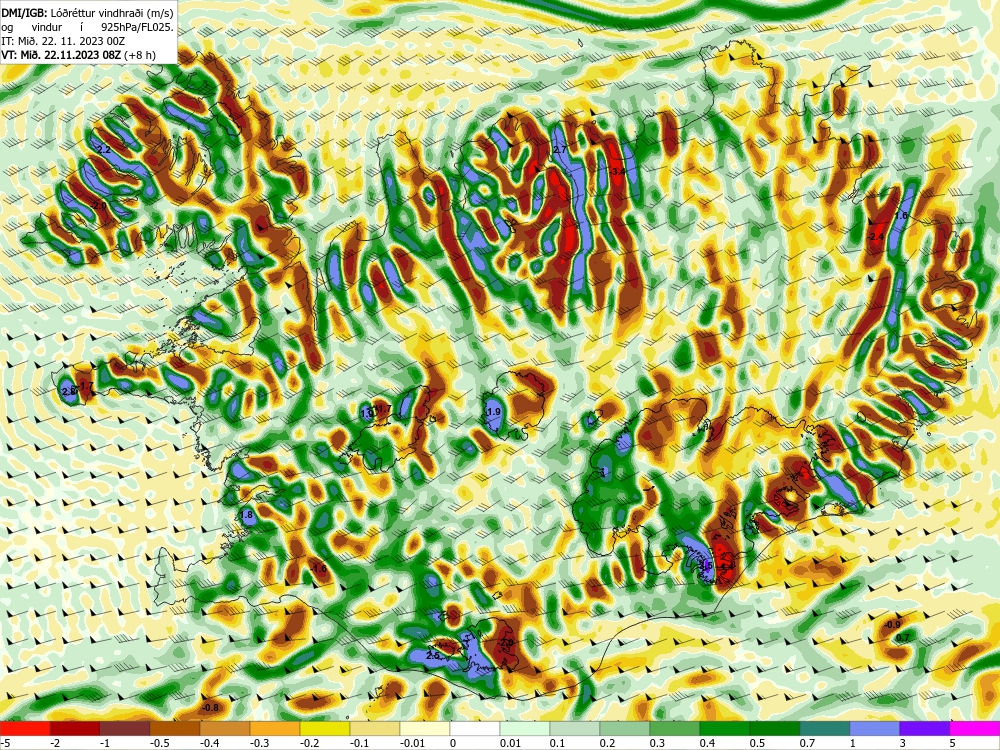Click the '2.6' value near the south coast

434,656
